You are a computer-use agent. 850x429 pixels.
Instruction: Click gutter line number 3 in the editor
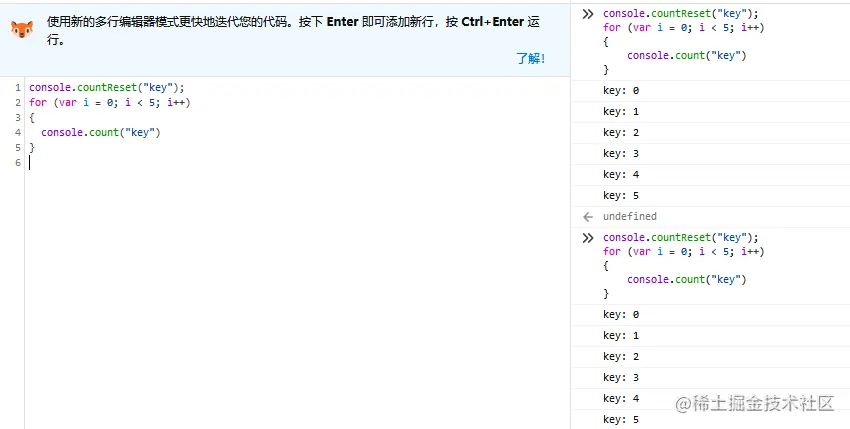18,118
